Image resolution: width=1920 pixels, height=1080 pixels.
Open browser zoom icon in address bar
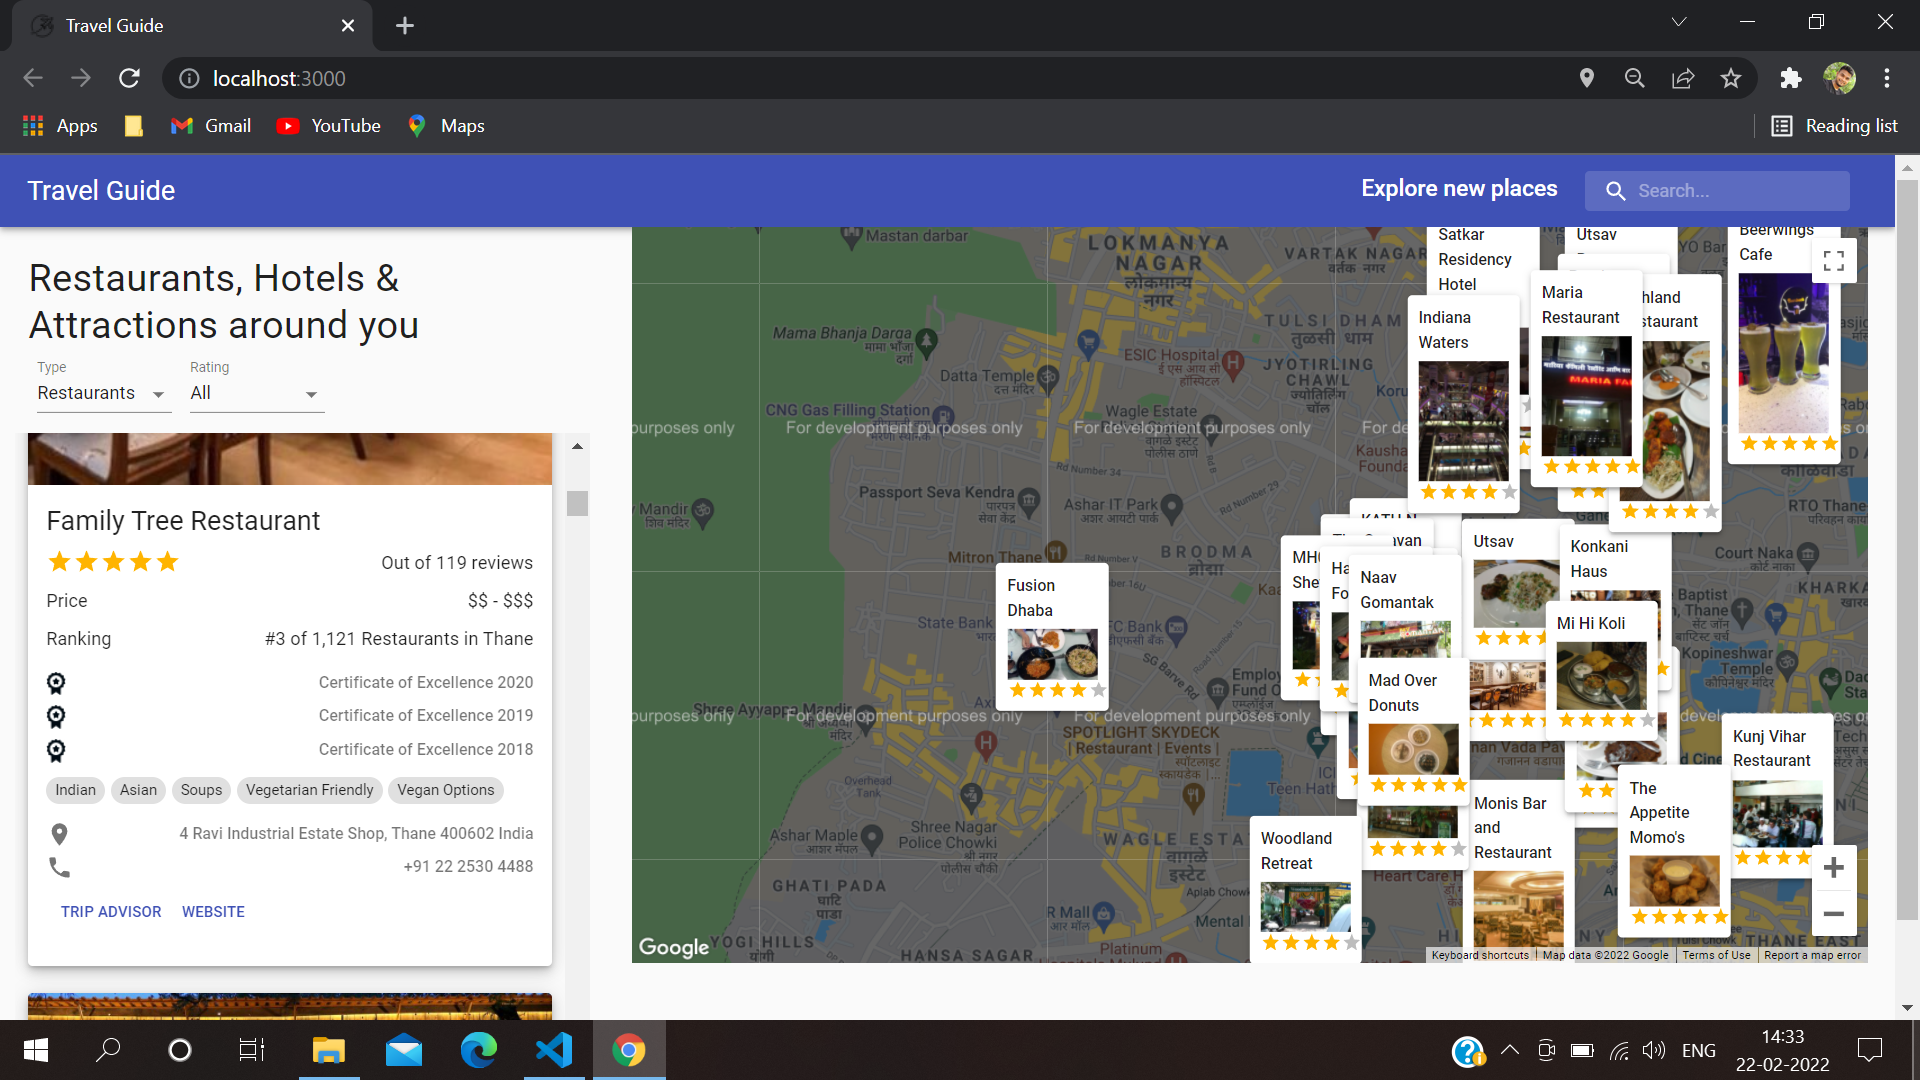(x=1635, y=78)
